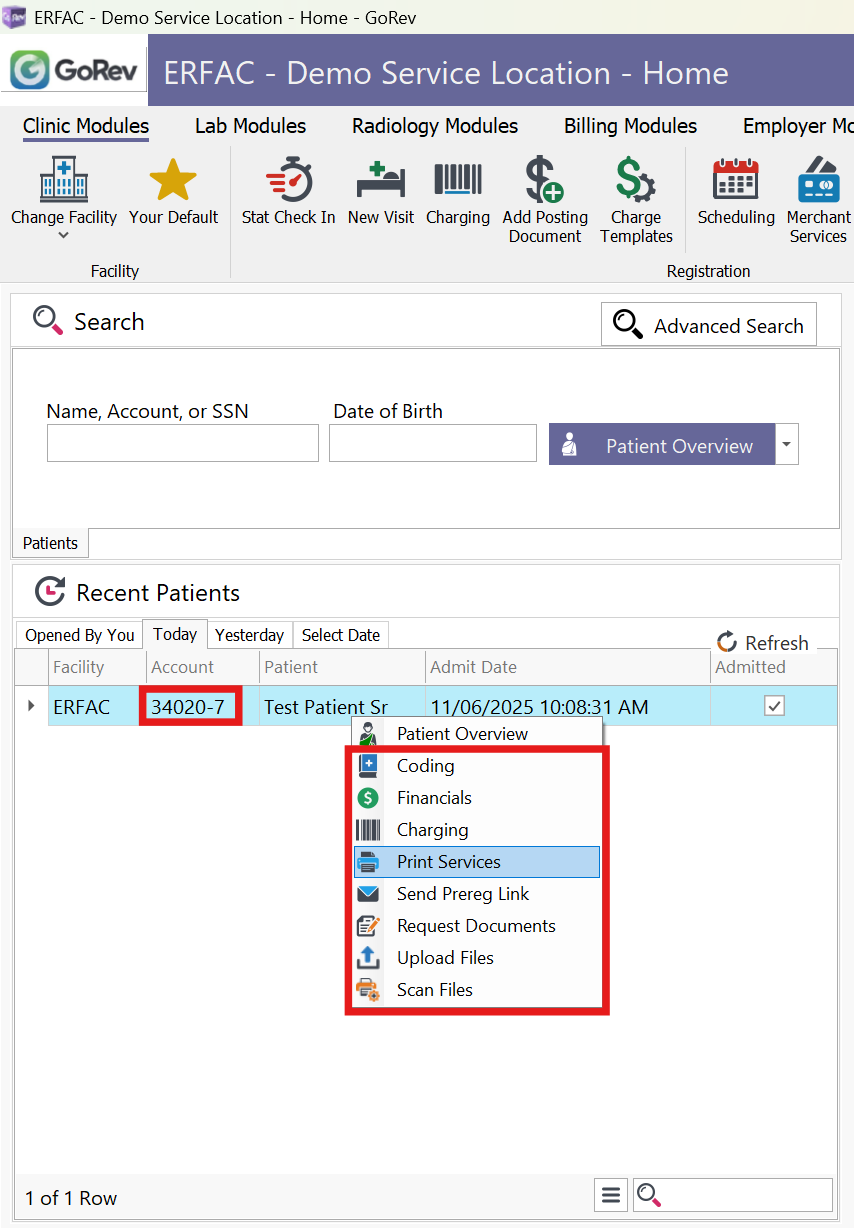
Task: Open the Billing Modules ribbon tab
Action: [x=630, y=126]
